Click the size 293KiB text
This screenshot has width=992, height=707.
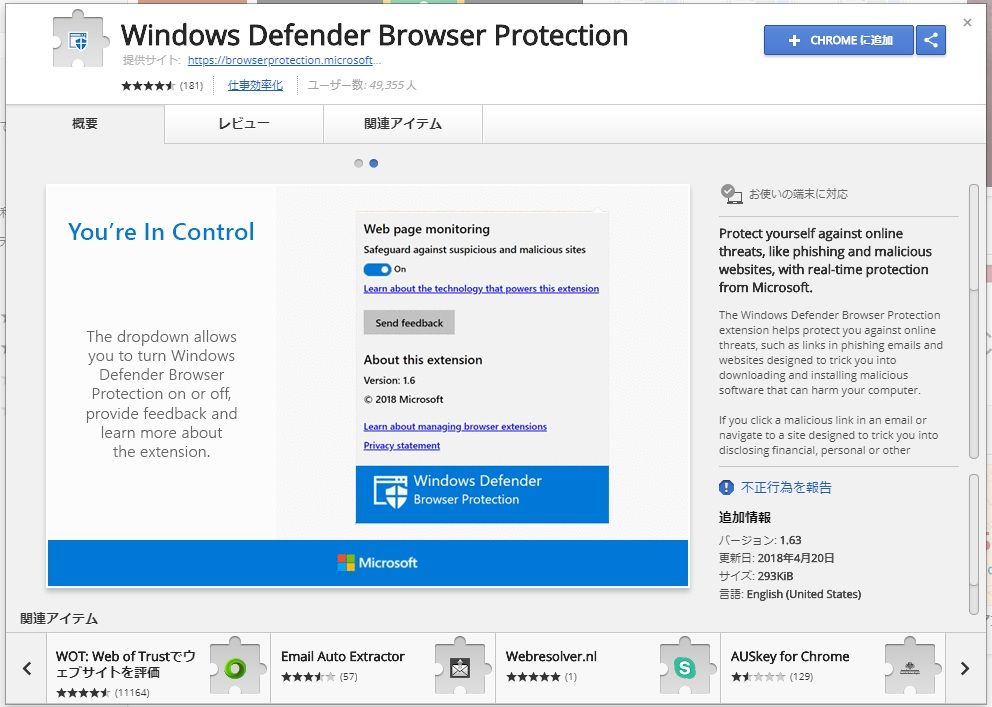click(775, 576)
